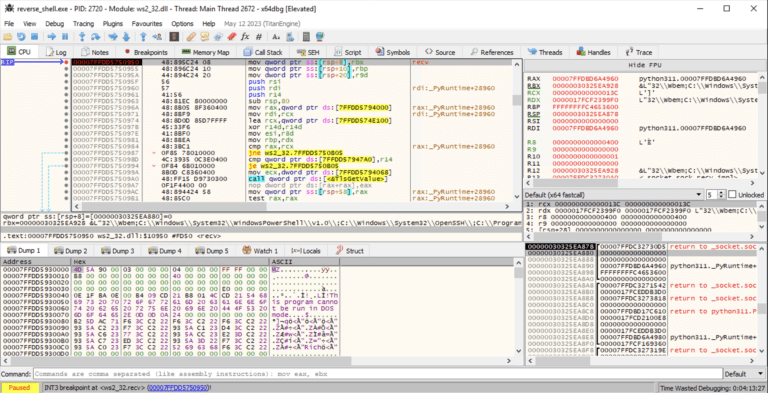Select the Dump 2 tab
The width and height of the screenshot is (768, 393).
point(71,250)
